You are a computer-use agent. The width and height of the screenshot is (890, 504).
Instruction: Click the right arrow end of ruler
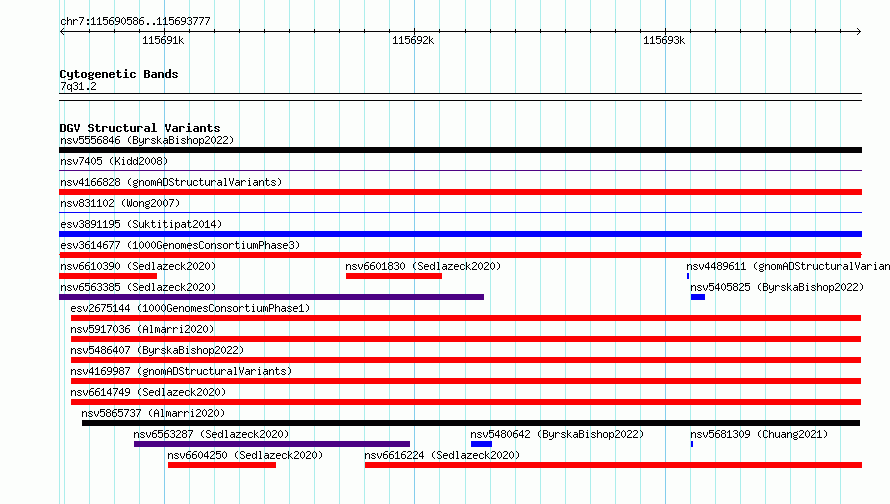tap(859, 31)
